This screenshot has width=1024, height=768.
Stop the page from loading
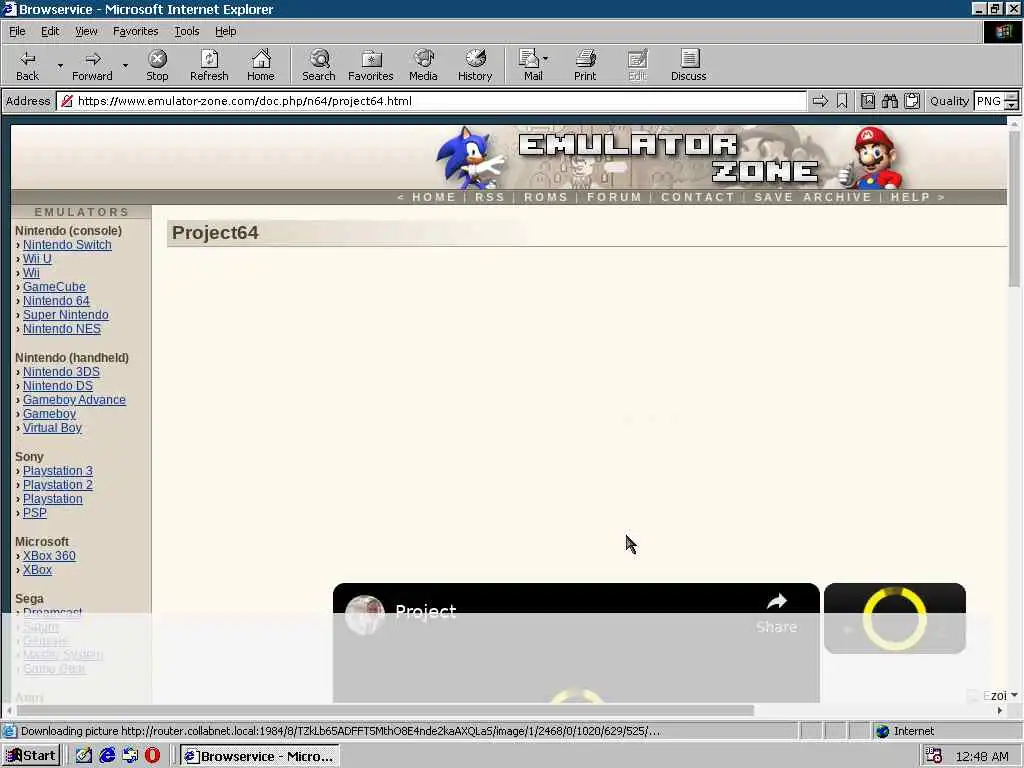(157, 65)
